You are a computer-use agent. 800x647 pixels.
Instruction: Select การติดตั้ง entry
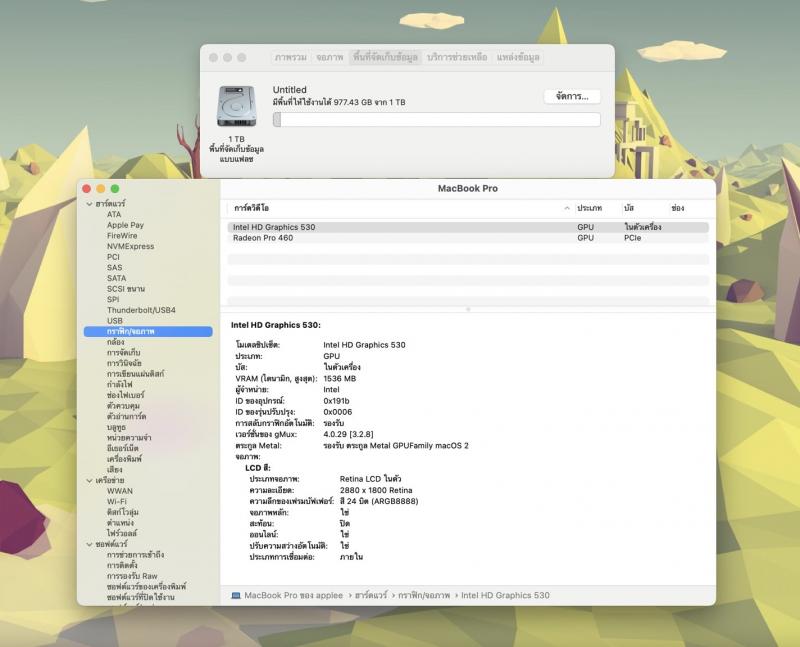pos(122,565)
